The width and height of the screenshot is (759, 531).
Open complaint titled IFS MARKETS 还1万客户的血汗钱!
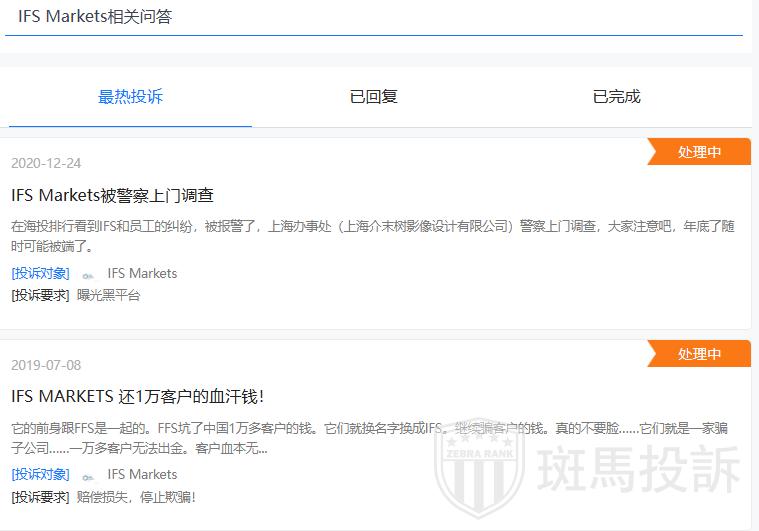coord(137,396)
